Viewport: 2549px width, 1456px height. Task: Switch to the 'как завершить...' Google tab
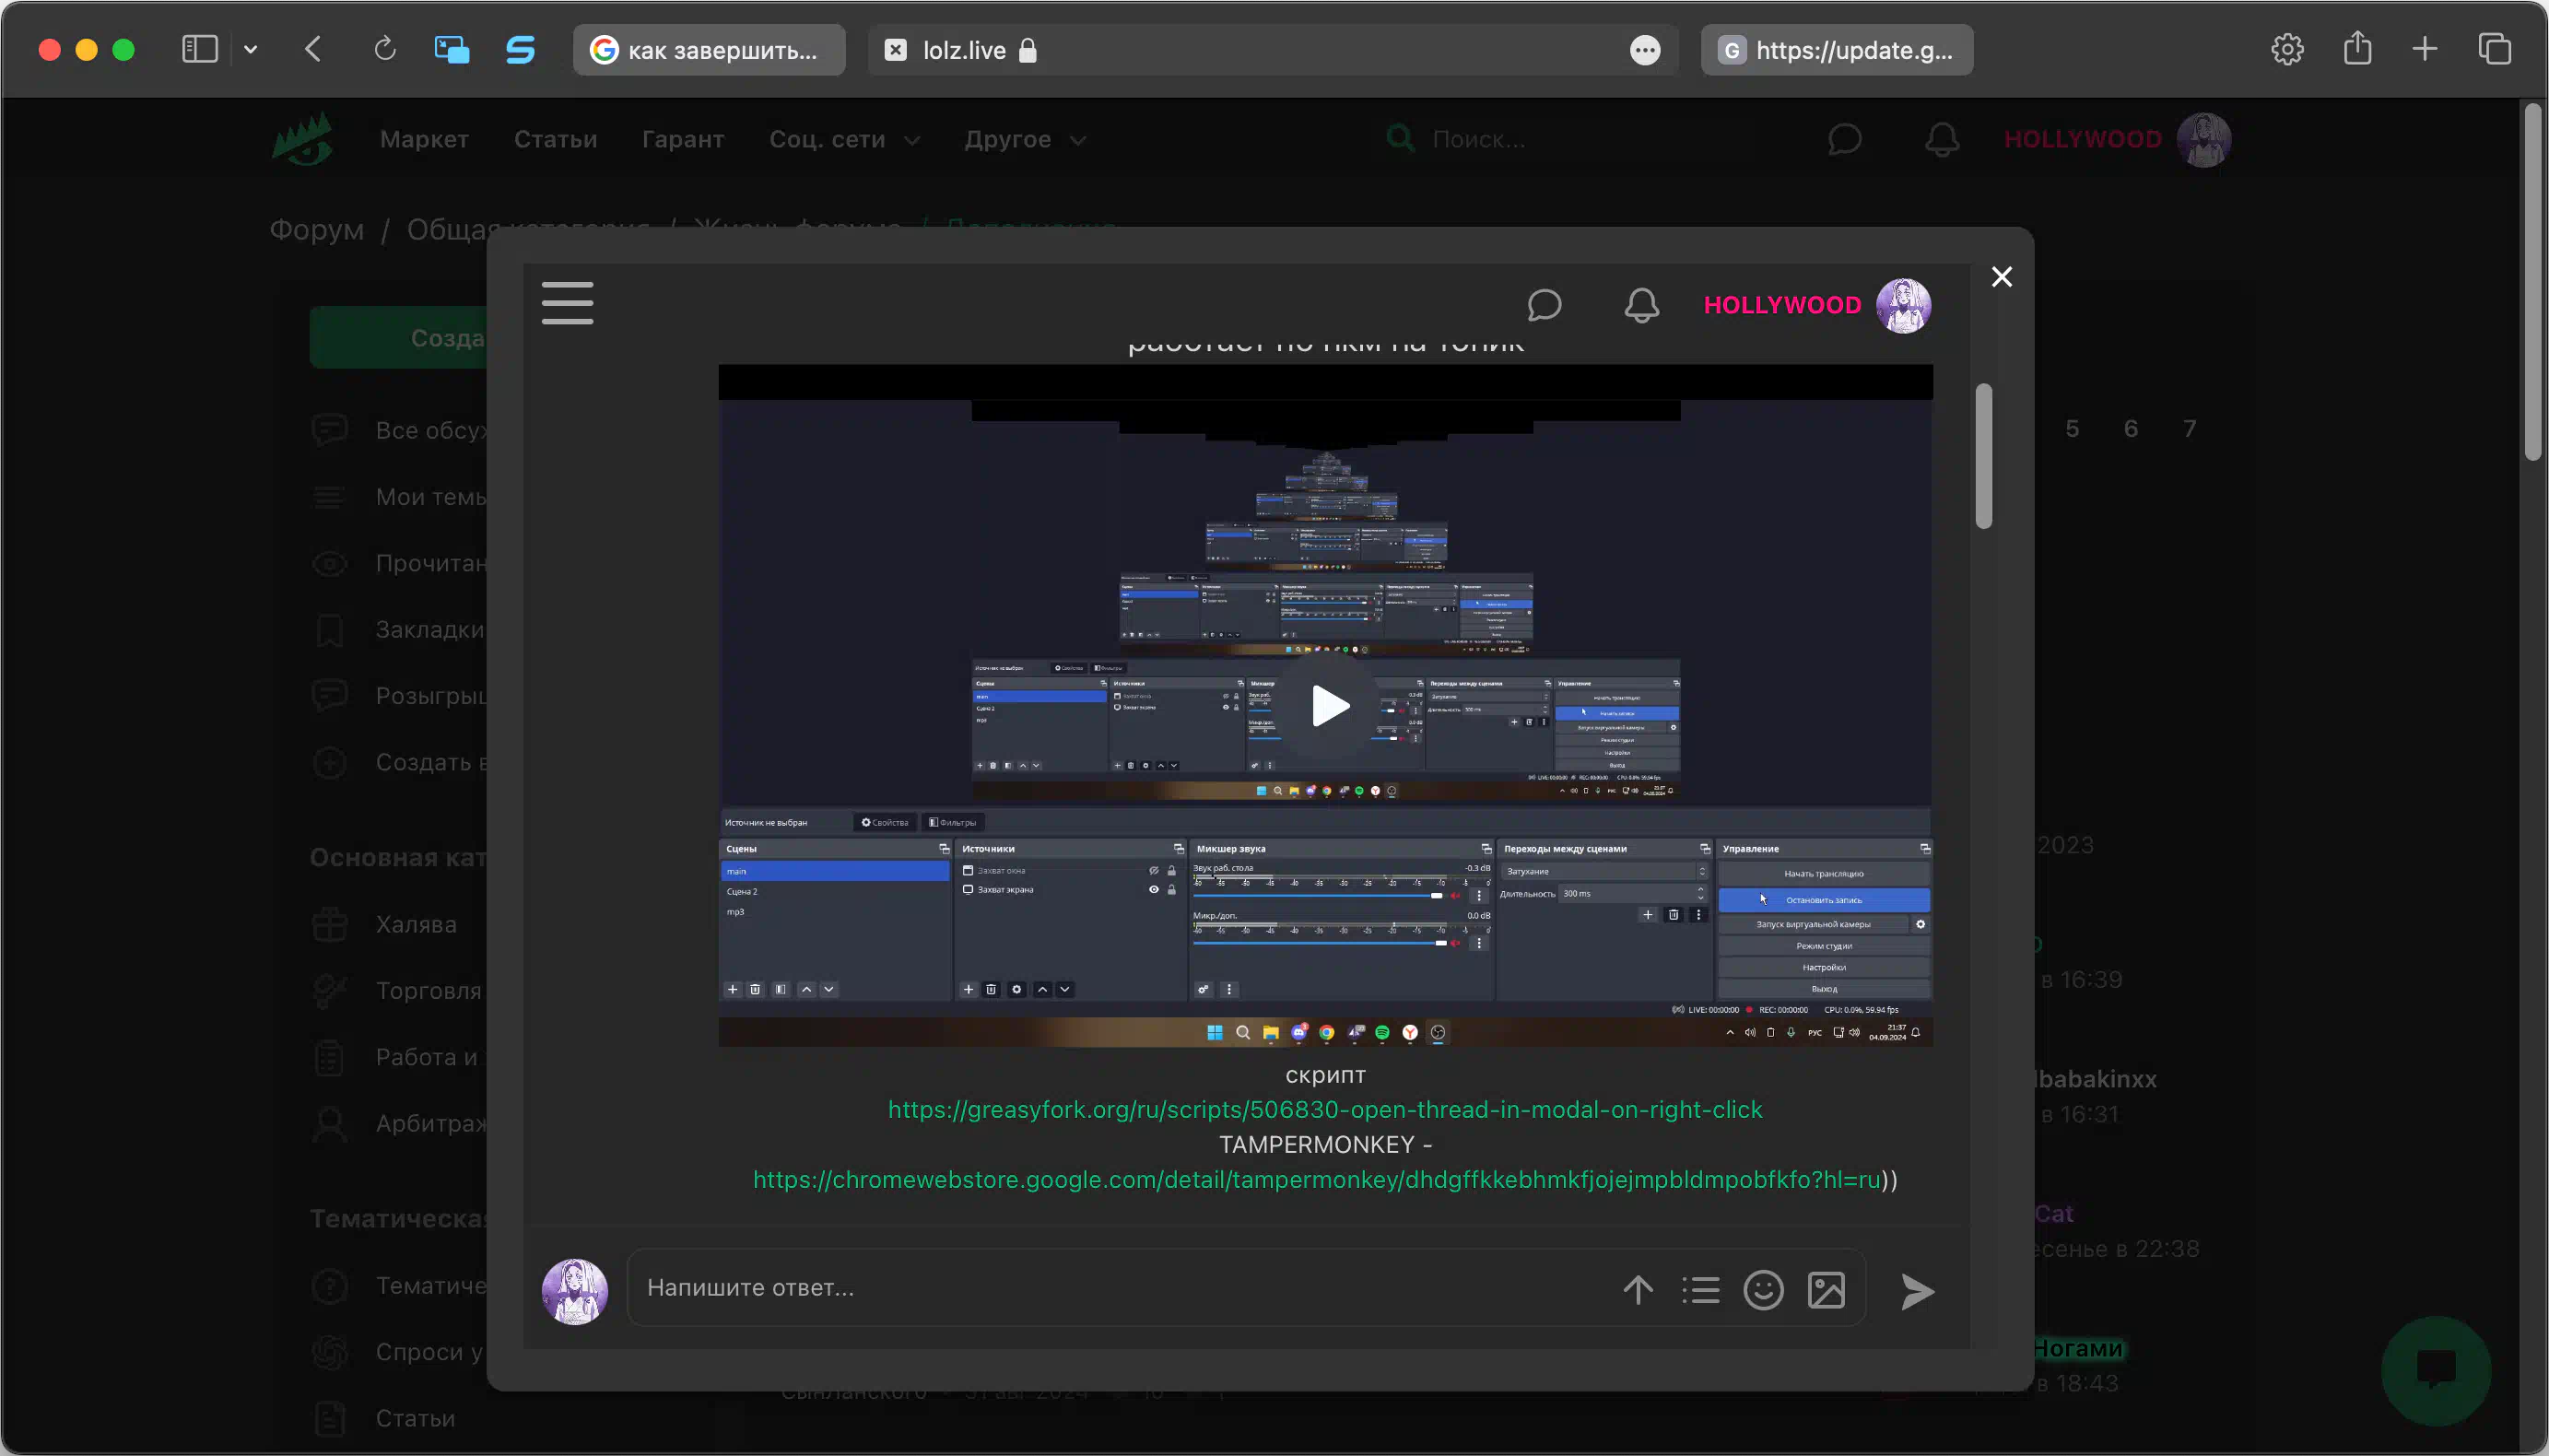click(709, 50)
